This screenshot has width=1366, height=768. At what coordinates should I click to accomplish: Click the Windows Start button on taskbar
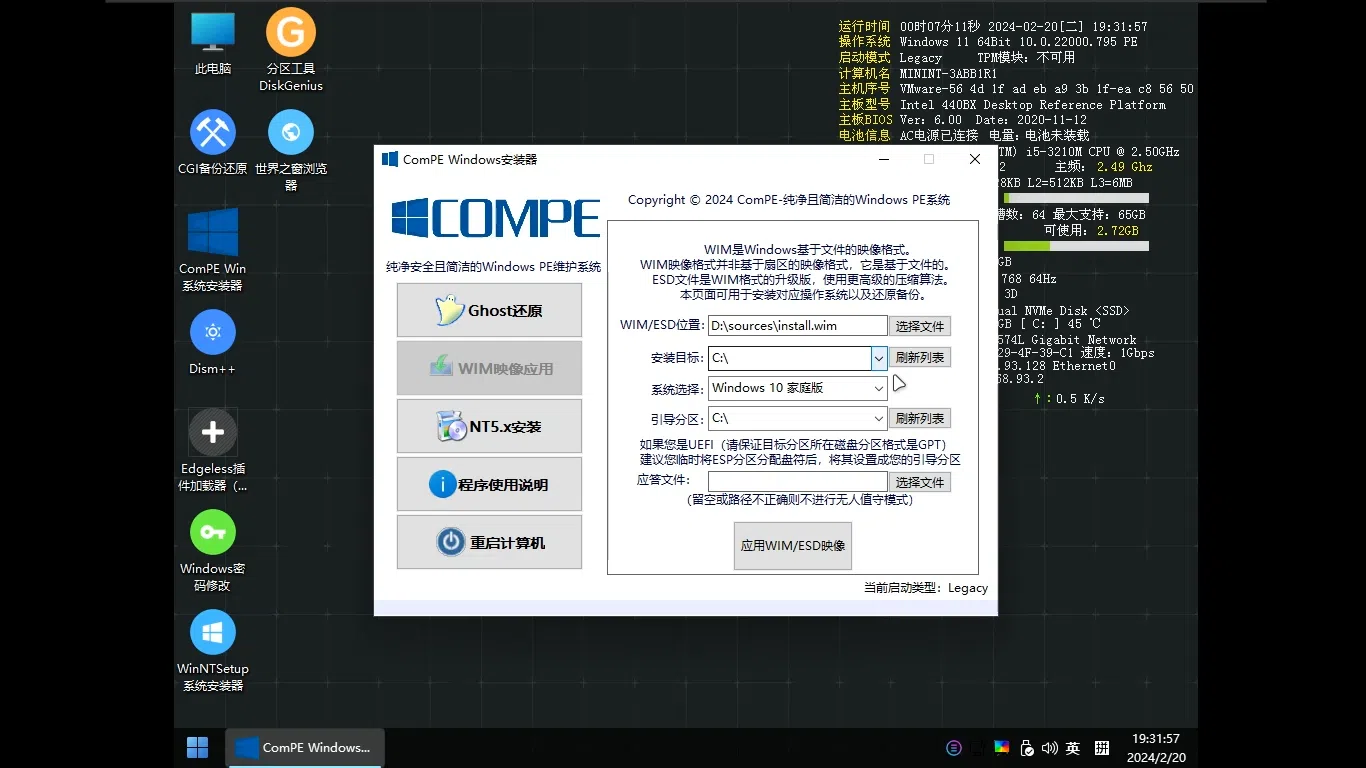[x=198, y=747]
